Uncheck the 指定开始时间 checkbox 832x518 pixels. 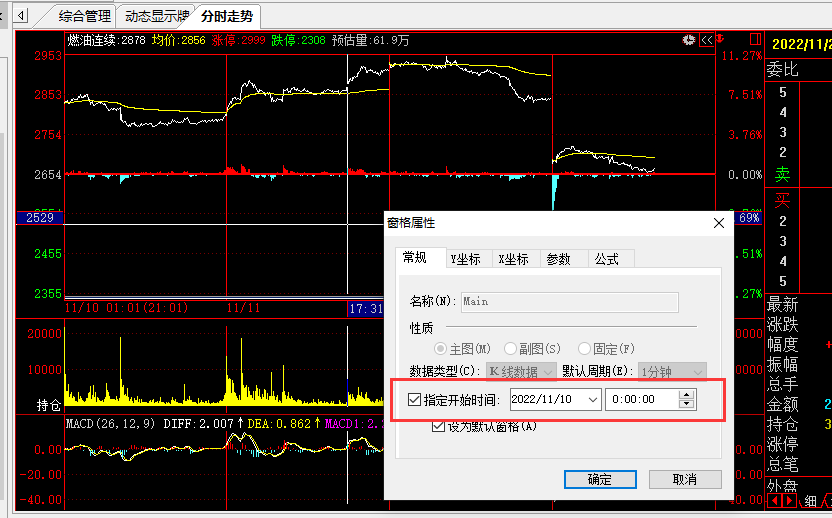click(x=415, y=399)
